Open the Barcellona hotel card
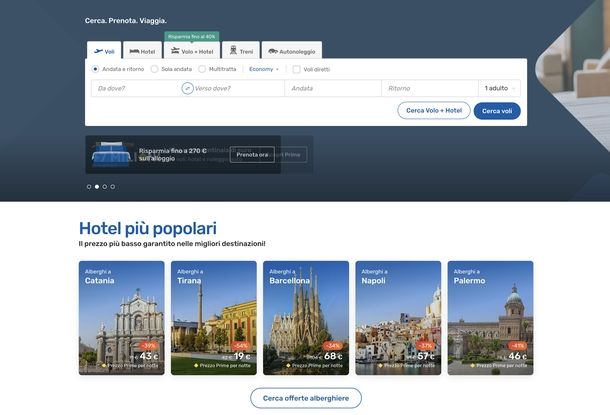 pos(306,317)
